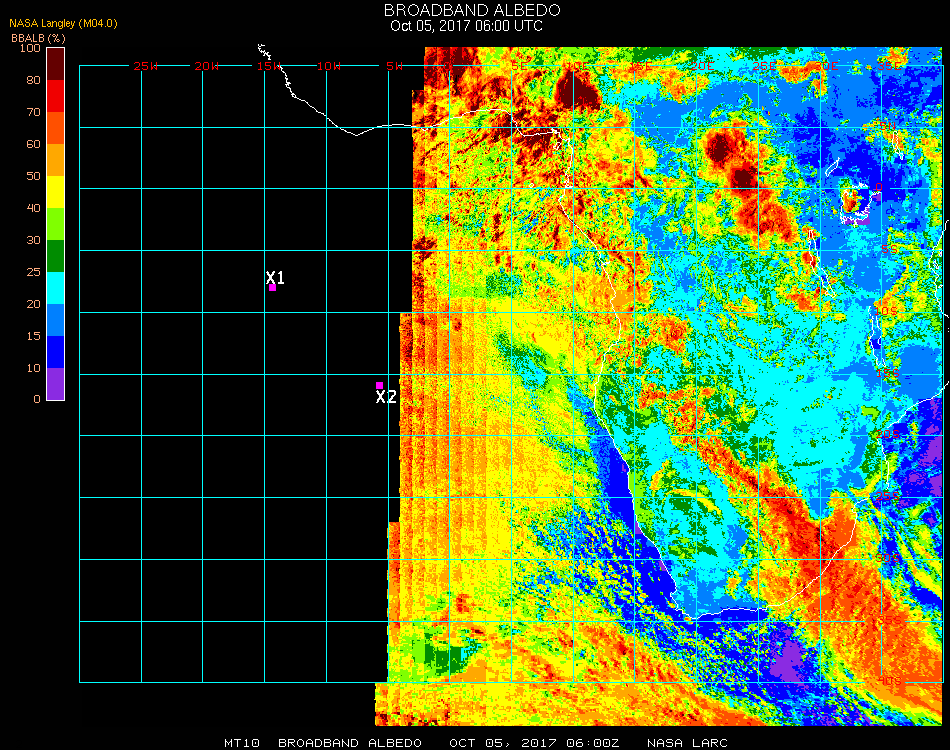Select the dark red 80–100% legend swatch
The image size is (950, 750).
[x=56, y=63]
